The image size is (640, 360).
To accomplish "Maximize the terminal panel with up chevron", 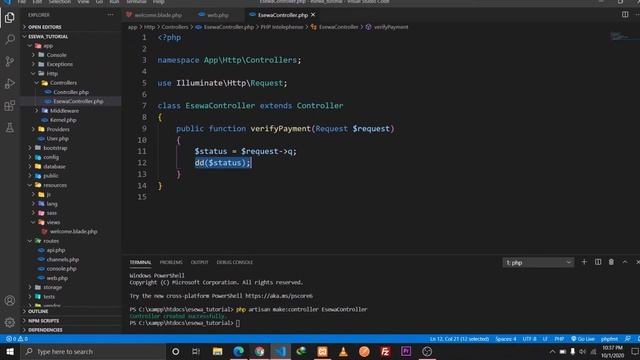I will click(625, 262).
